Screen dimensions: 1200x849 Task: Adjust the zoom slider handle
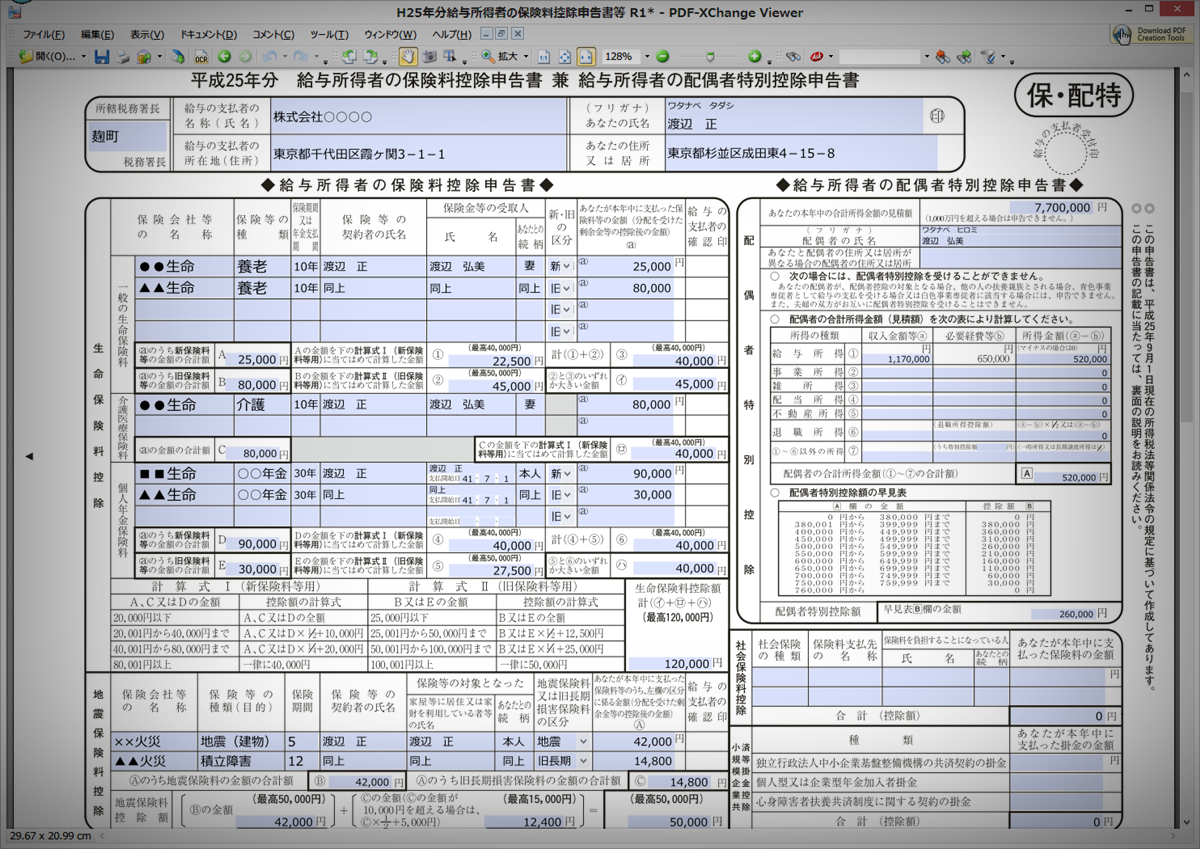pyautogui.click(x=710, y=57)
